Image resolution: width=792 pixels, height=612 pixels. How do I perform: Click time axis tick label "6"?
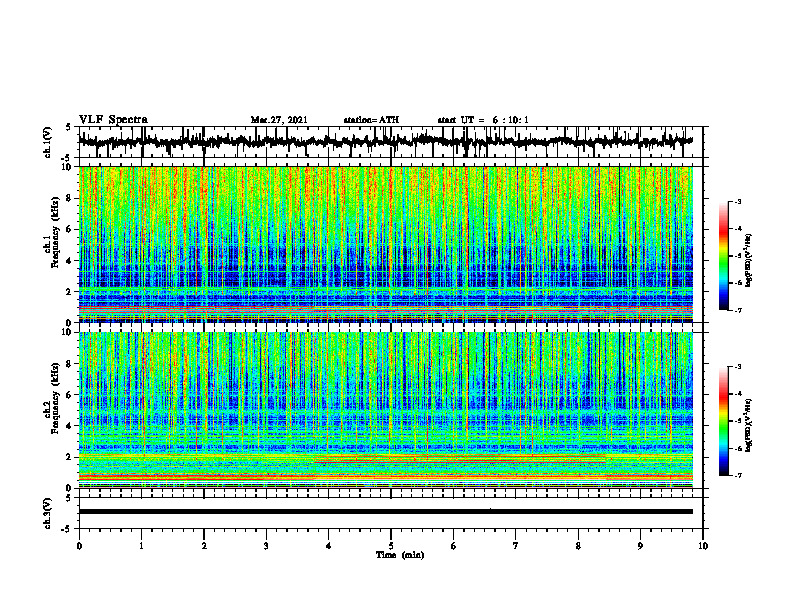point(454,546)
